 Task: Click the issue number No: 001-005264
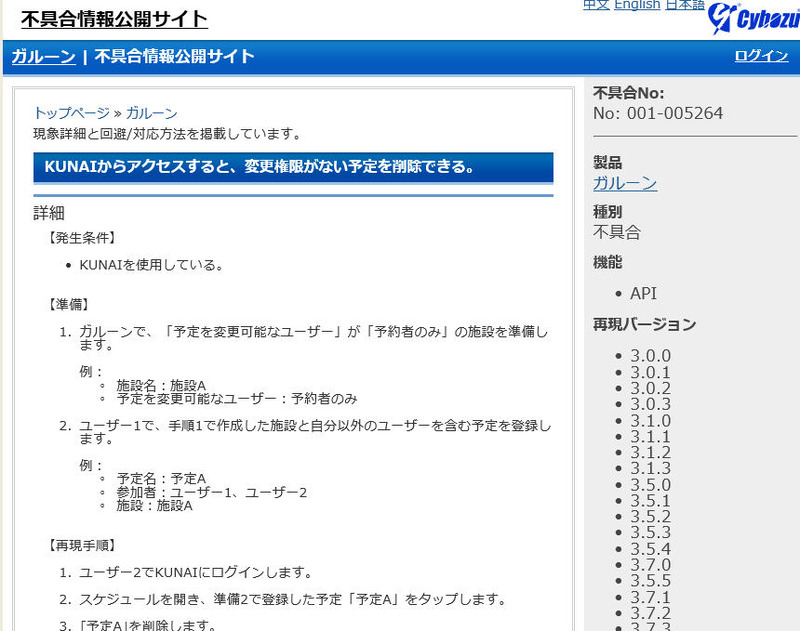click(657, 113)
